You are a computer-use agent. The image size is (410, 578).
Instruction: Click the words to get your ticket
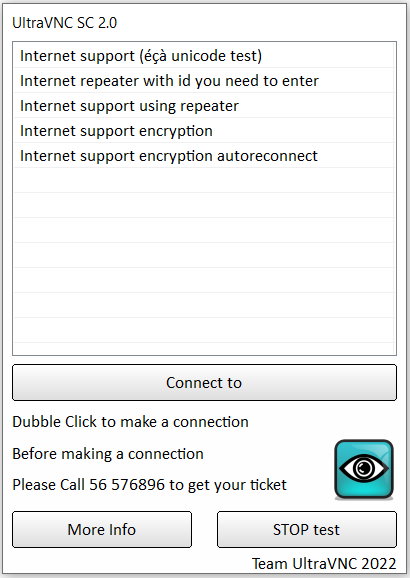point(228,485)
